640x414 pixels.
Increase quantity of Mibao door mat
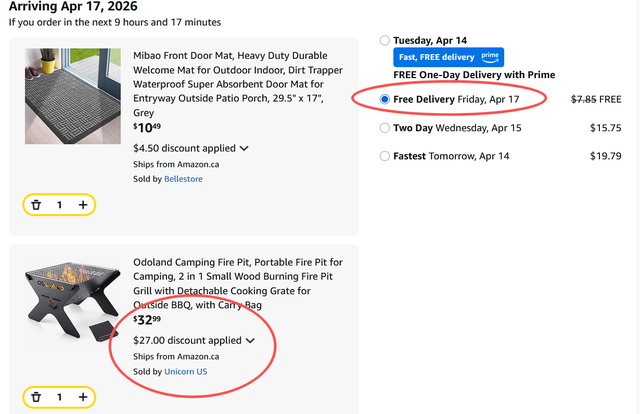click(83, 205)
